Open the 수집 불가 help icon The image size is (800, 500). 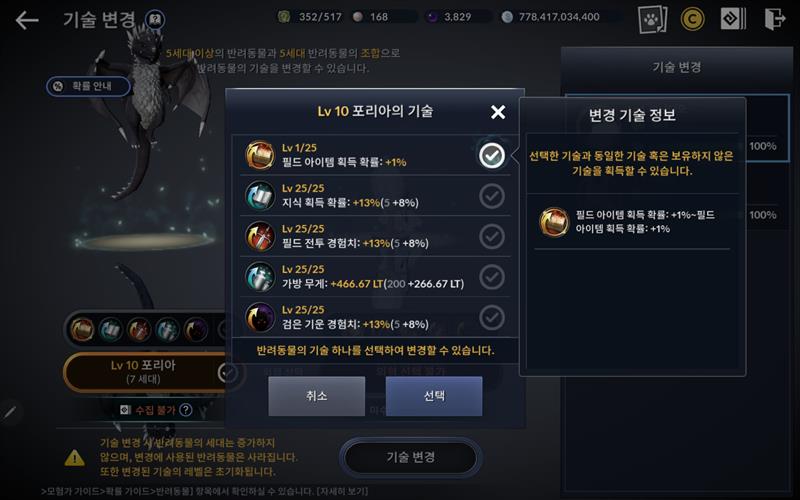pos(186,410)
